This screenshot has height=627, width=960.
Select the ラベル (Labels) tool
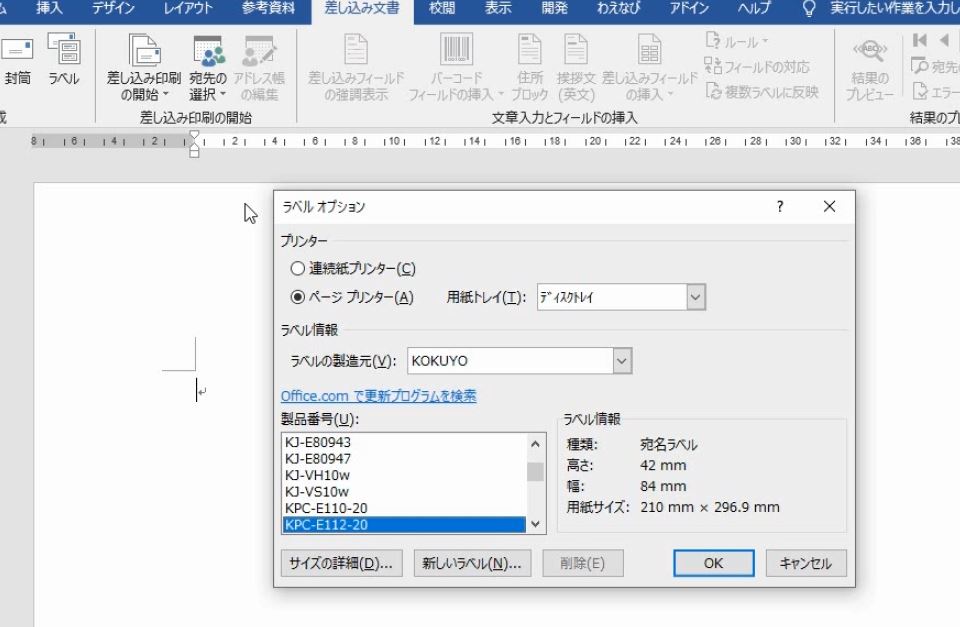(x=63, y=62)
